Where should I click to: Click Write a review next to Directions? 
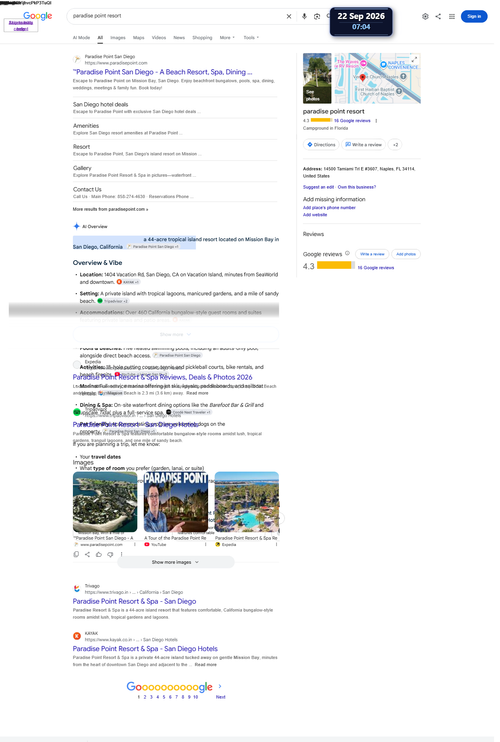coord(363,144)
